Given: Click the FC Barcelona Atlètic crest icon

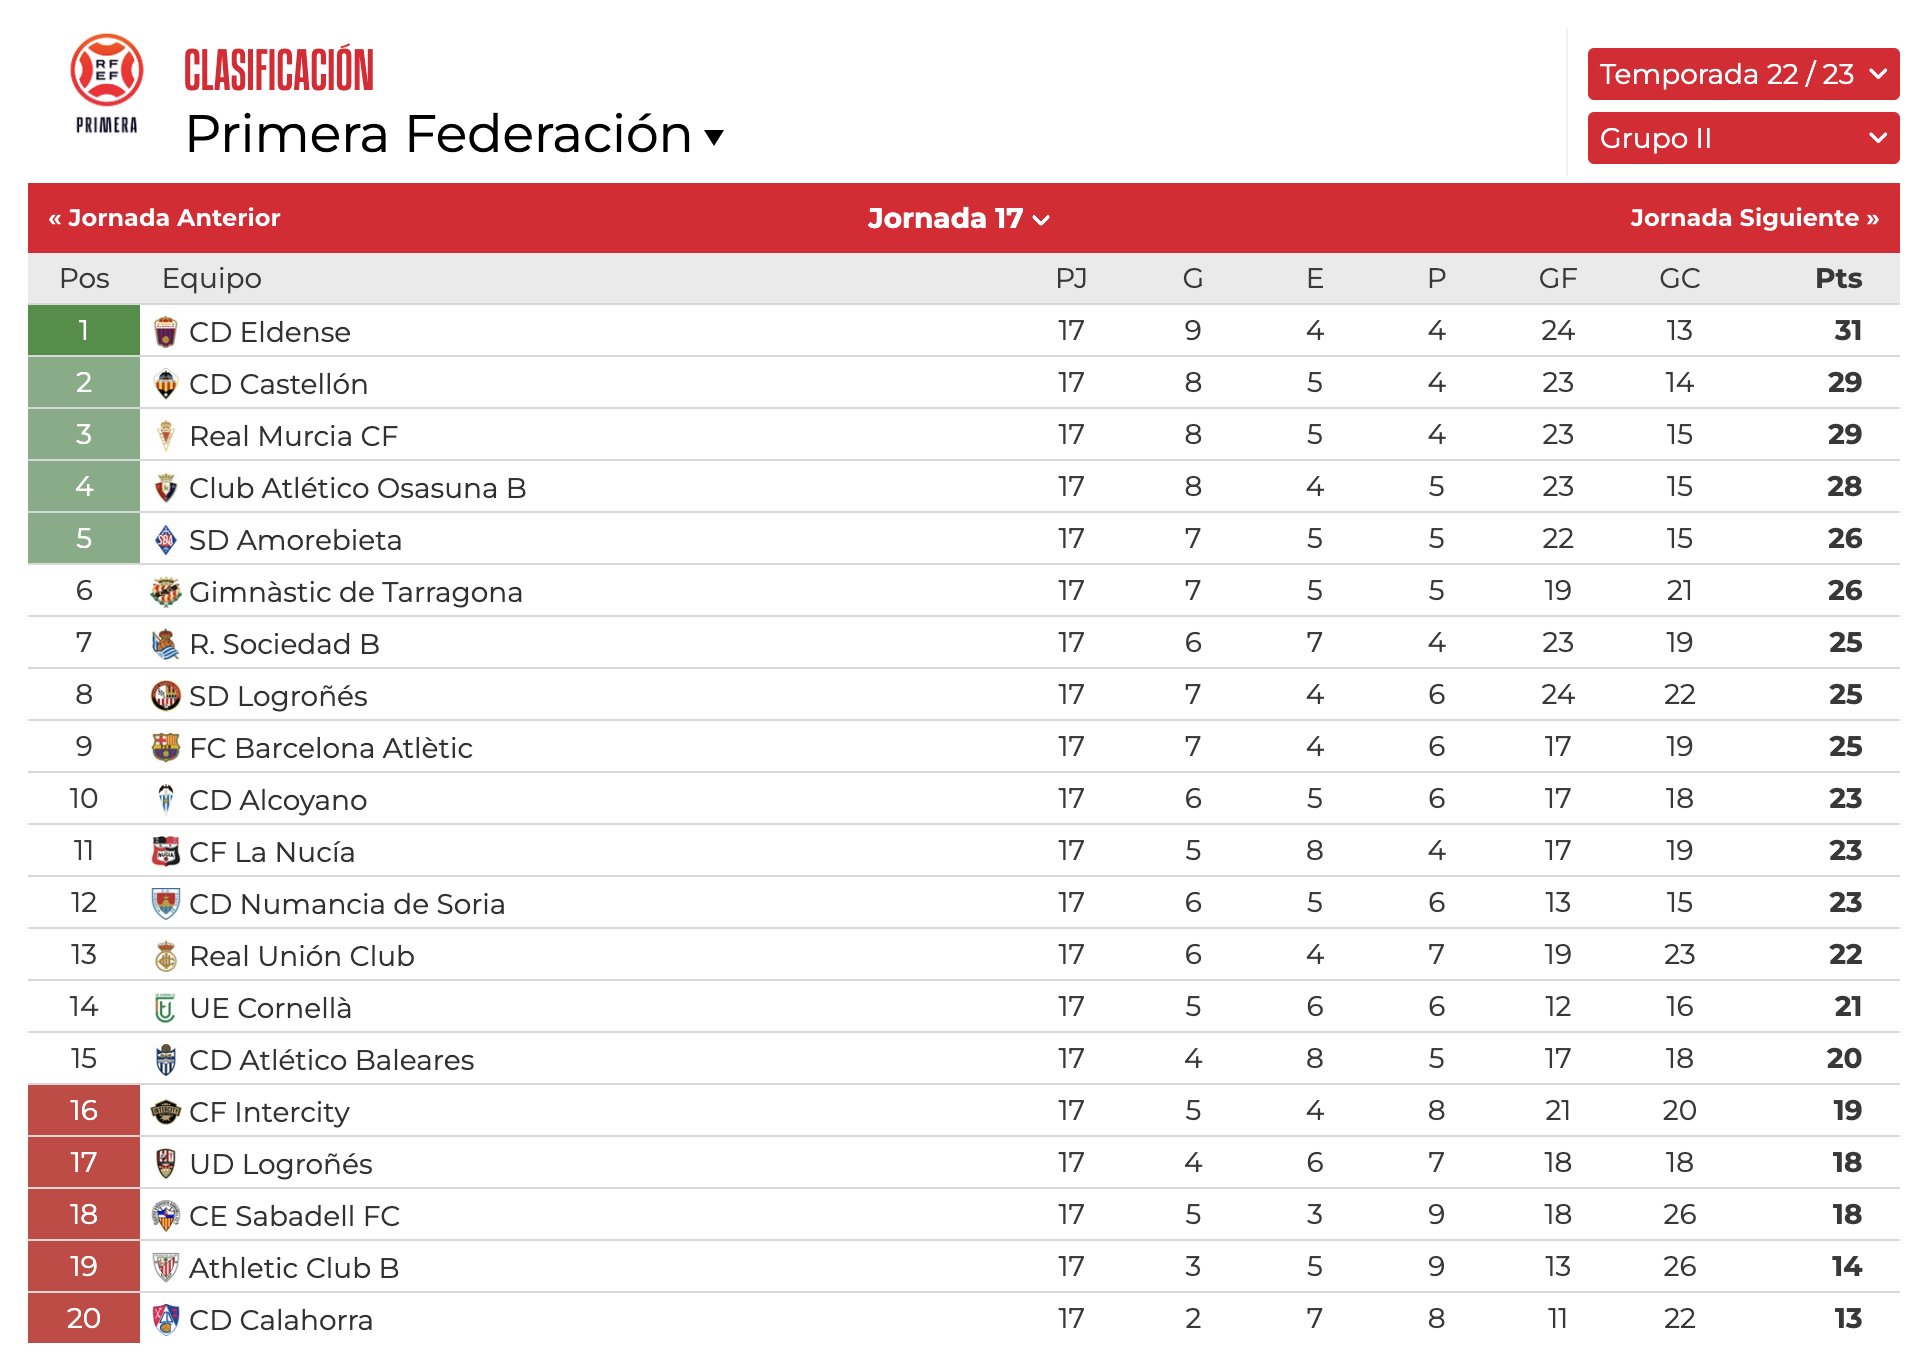Looking at the screenshot, I should point(166,748).
